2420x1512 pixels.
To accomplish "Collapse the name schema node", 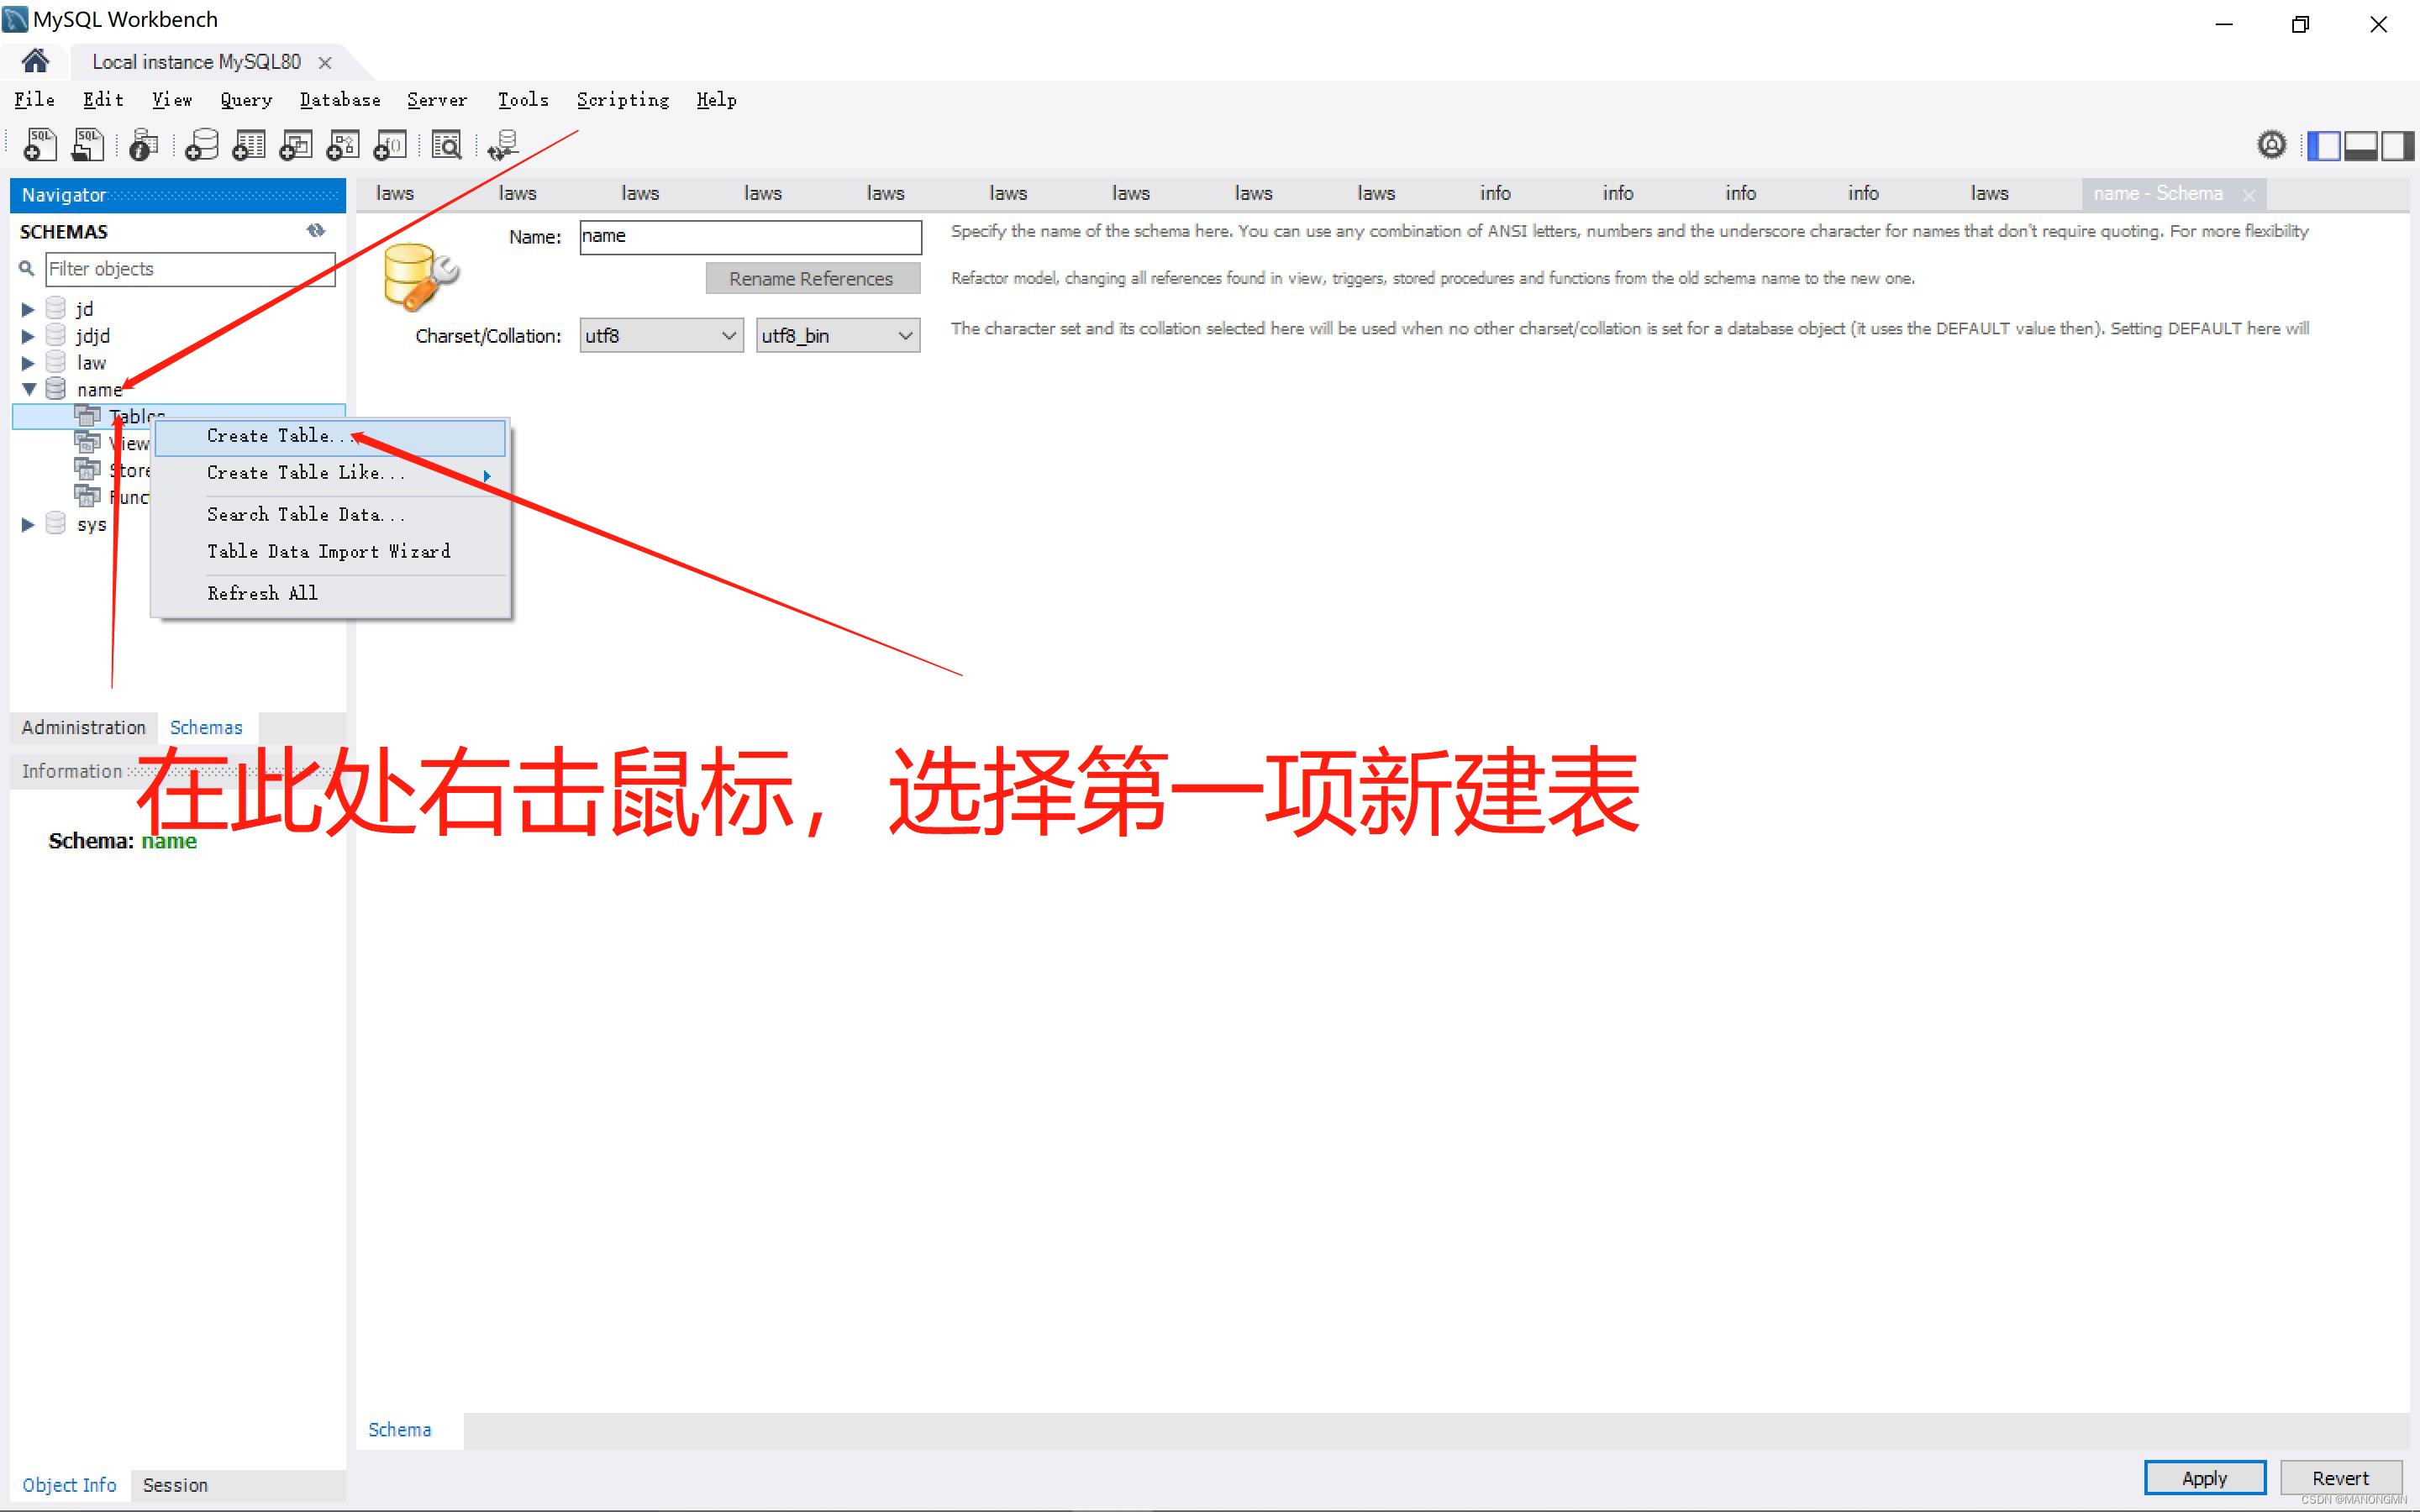I will (x=29, y=389).
